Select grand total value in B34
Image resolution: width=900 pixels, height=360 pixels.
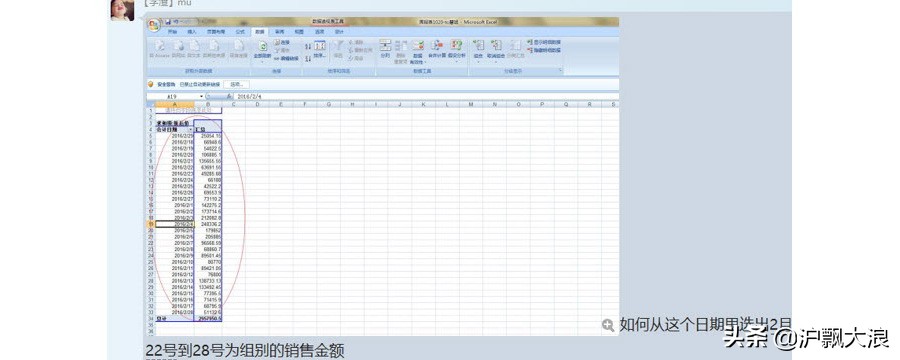(x=208, y=318)
